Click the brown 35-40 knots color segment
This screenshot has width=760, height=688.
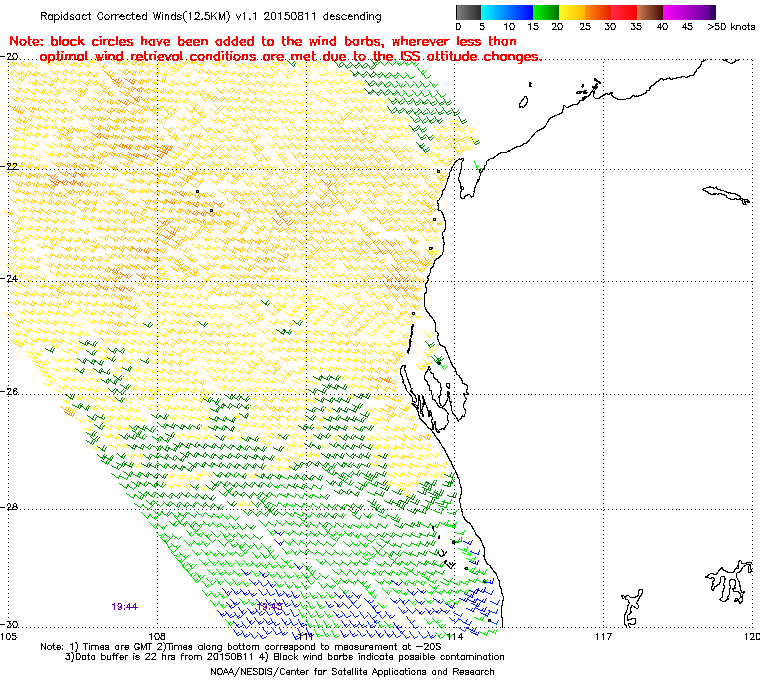point(650,12)
